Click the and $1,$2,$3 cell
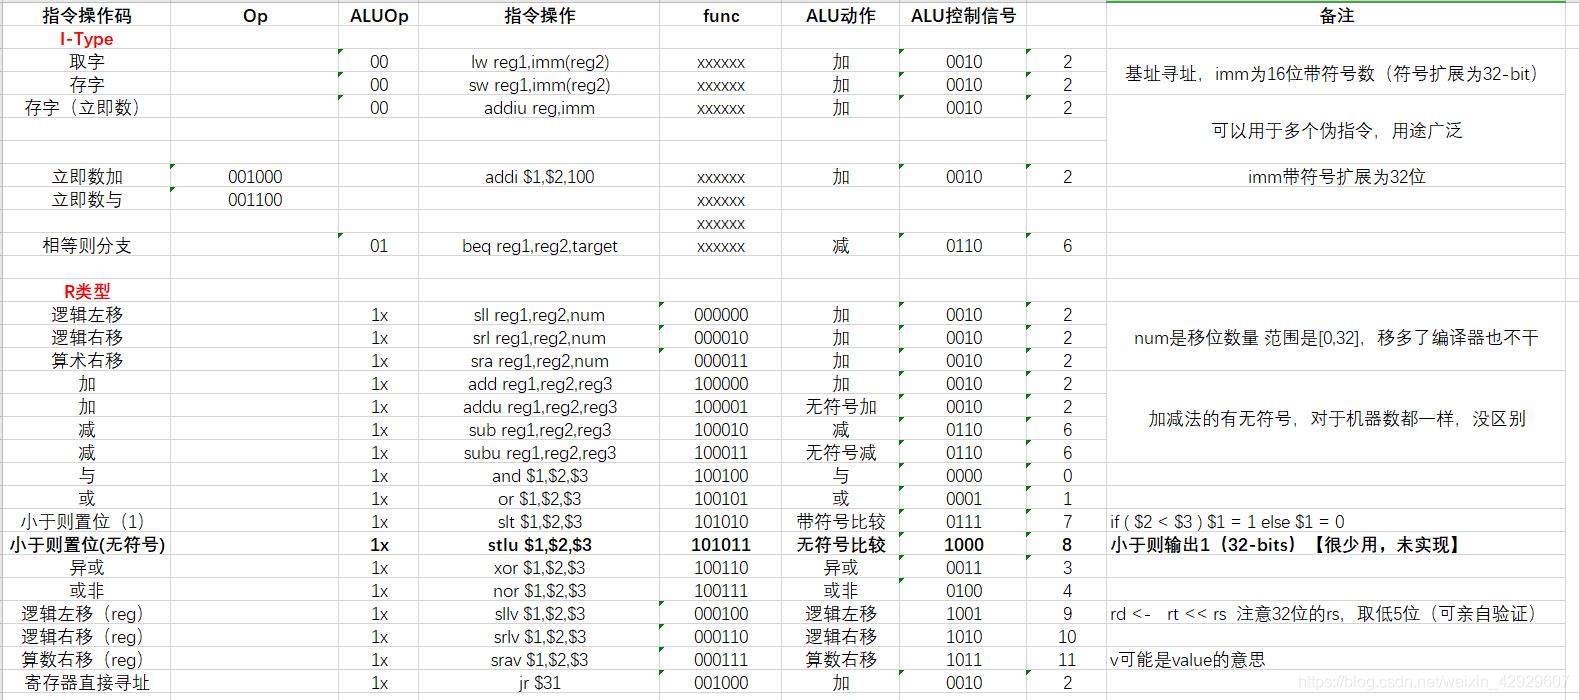The height and width of the screenshot is (700, 1579). click(x=539, y=476)
